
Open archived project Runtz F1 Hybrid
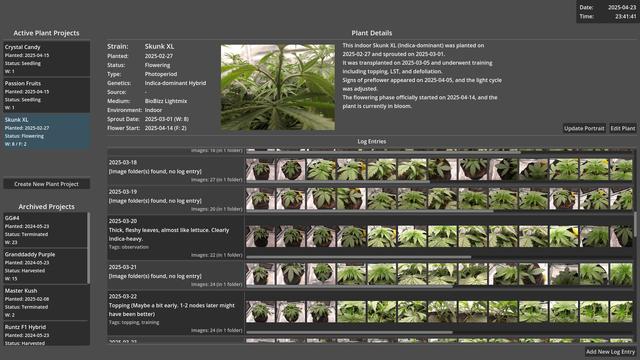(45, 333)
